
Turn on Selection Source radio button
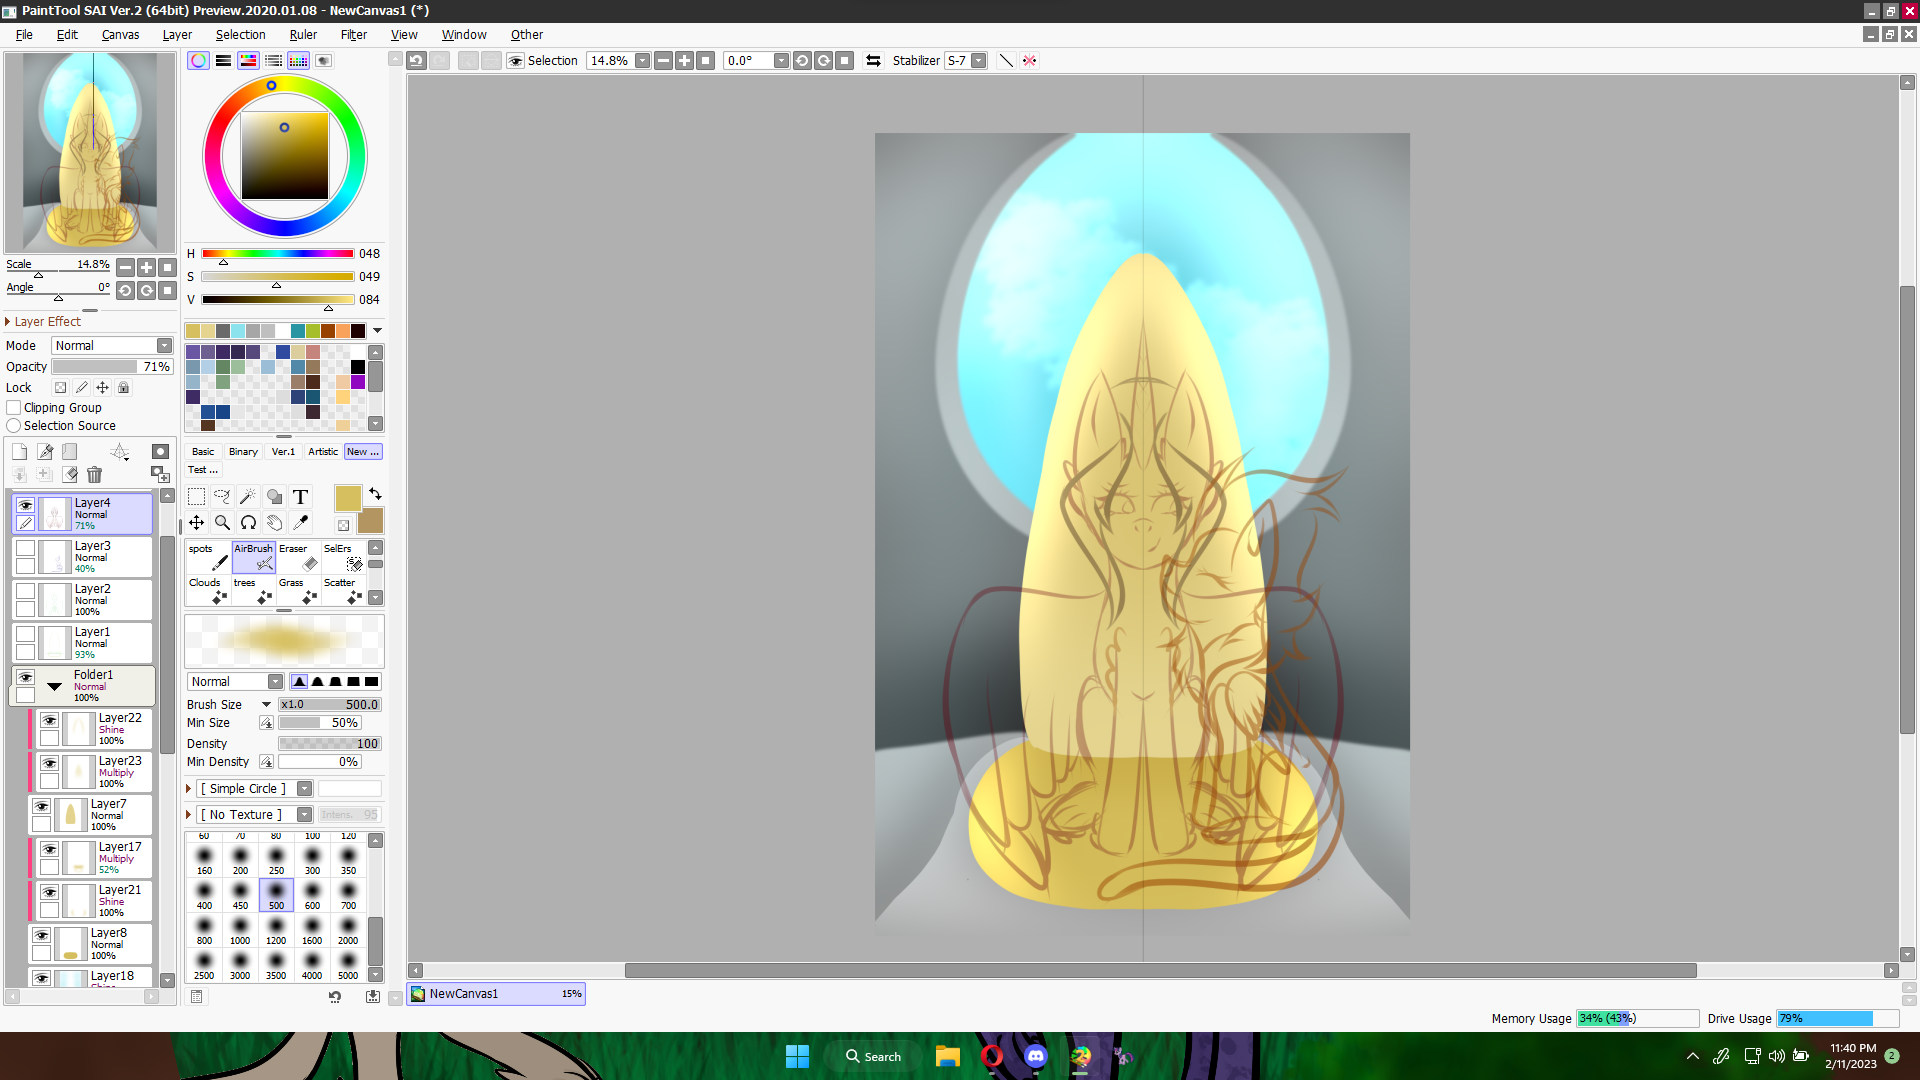14,426
